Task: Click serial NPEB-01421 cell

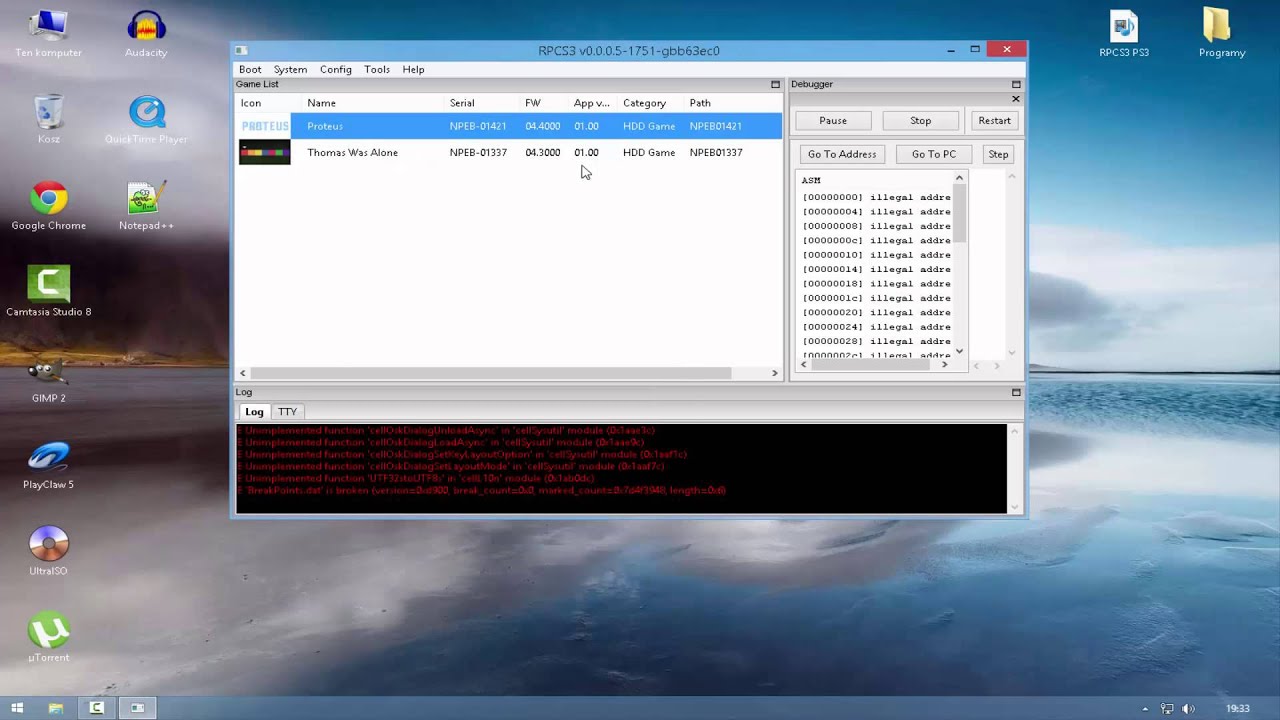Action: tap(478, 126)
